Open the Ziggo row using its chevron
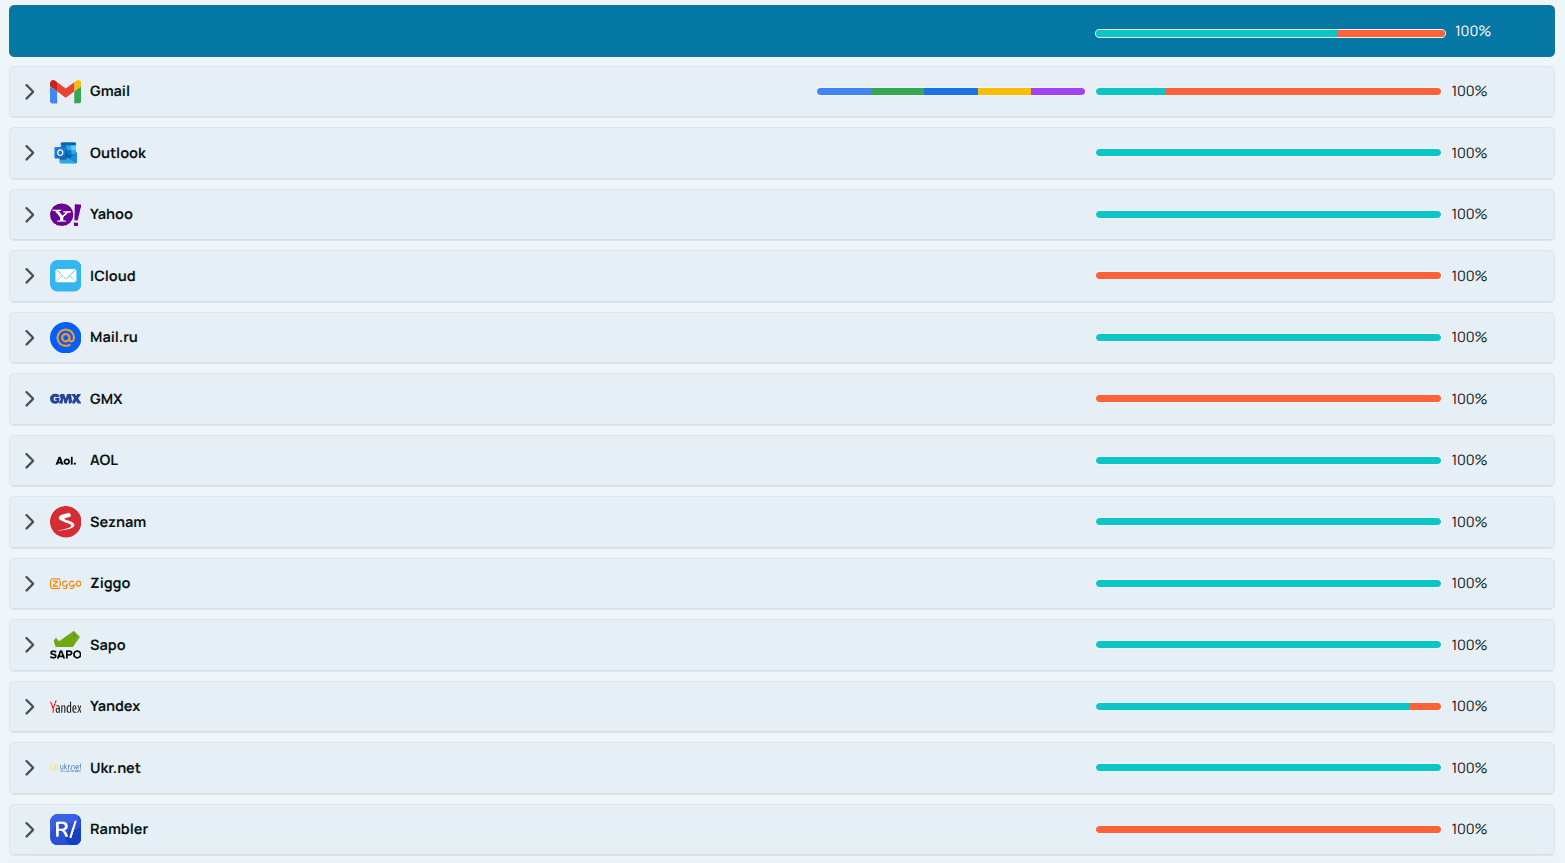This screenshot has width=1565, height=863. coord(30,583)
